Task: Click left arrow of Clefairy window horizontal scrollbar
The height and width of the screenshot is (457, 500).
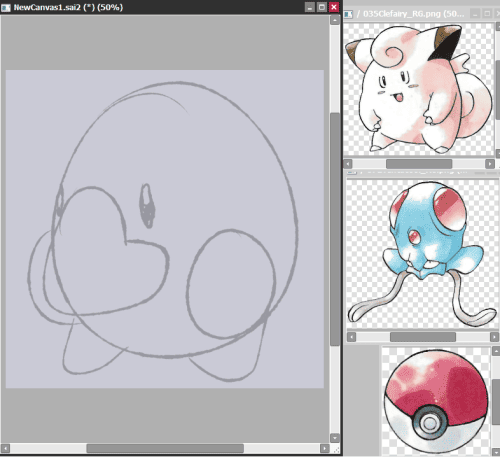Action: point(348,164)
